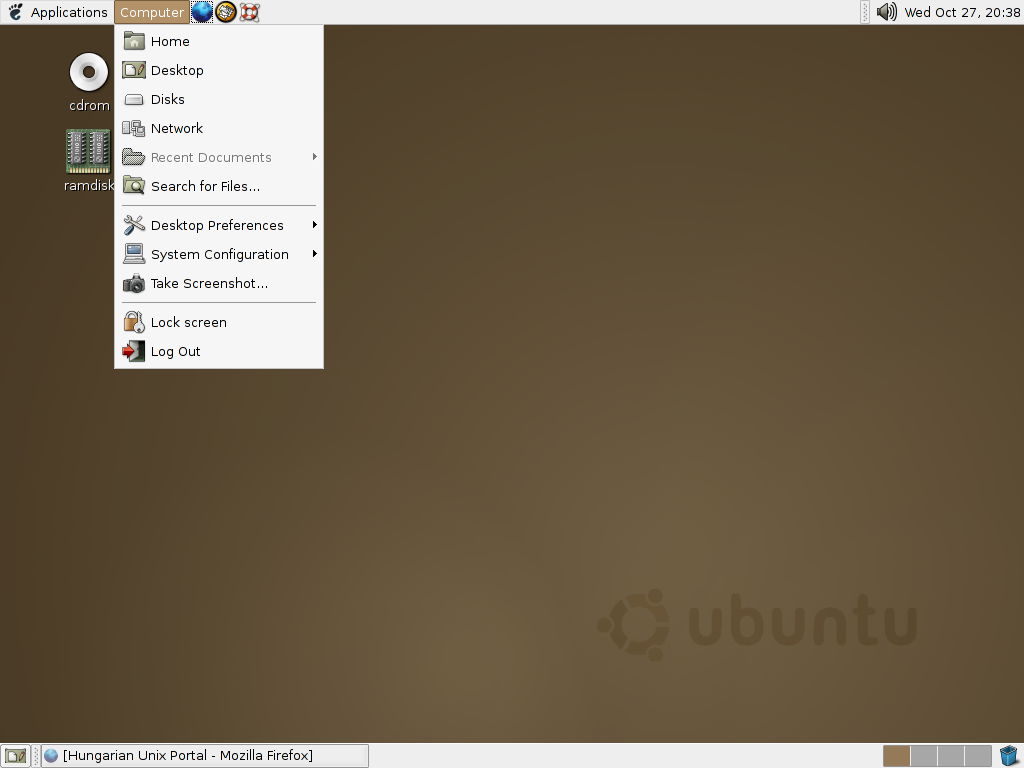
Task: Click the Recent Documents label
Action: click(x=211, y=157)
